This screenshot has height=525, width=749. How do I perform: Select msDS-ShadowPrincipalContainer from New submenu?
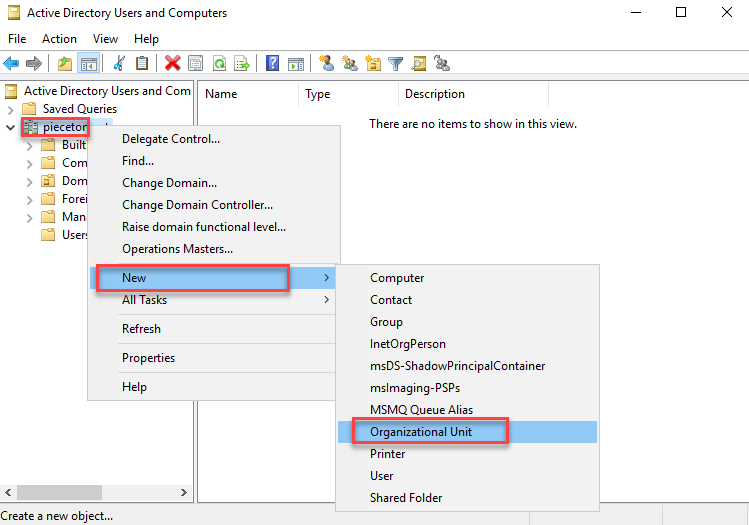point(467,366)
